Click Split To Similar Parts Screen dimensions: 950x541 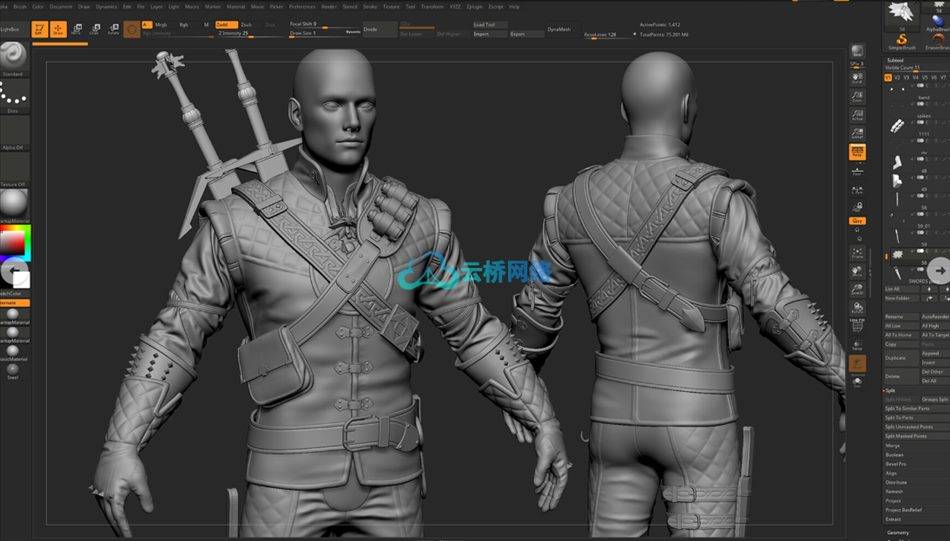pos(916,408)
